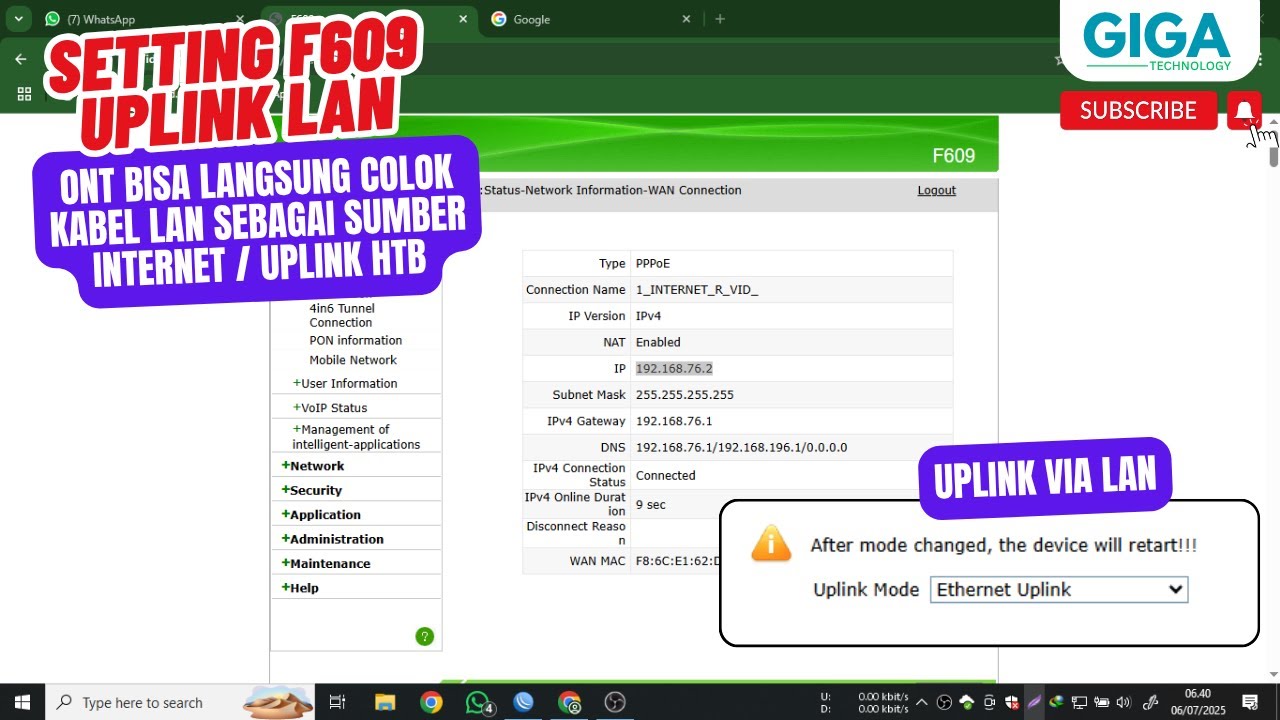Open WhatsApp from taskbar
Image resolution: width=1280 pixels, height=720 pixels.
tap(479, 702)
